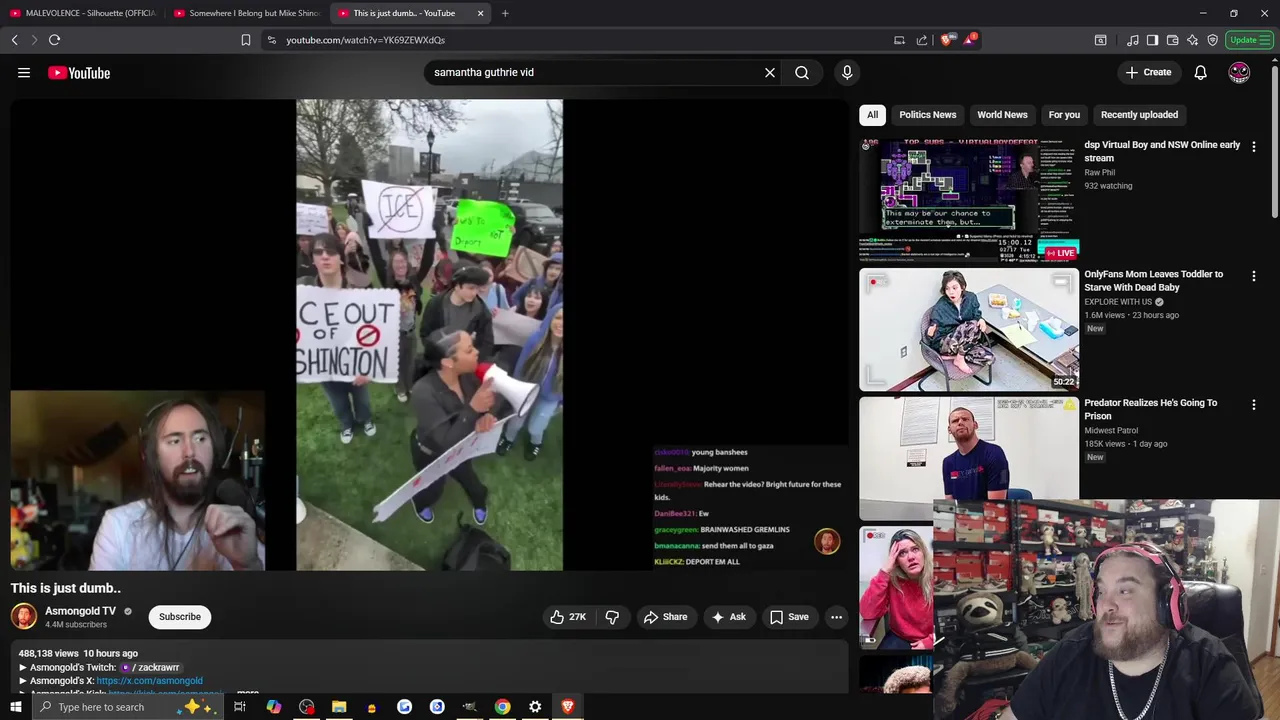Open the Asmongold TV channel name
This screenshot has width=1280, height=720.
[x=80, y=611]
